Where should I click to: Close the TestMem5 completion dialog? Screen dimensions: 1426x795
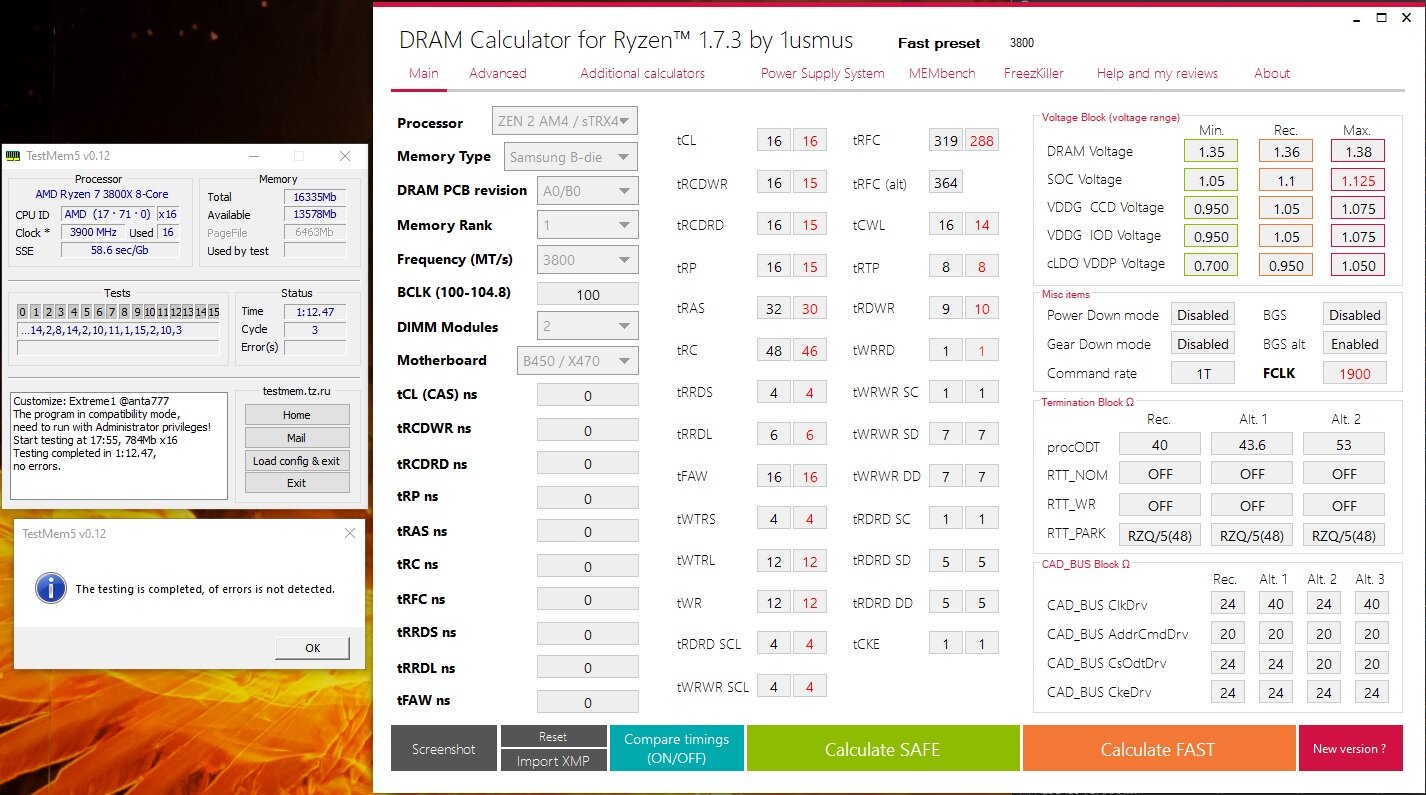pyautogui.click(x=349, y=534)
